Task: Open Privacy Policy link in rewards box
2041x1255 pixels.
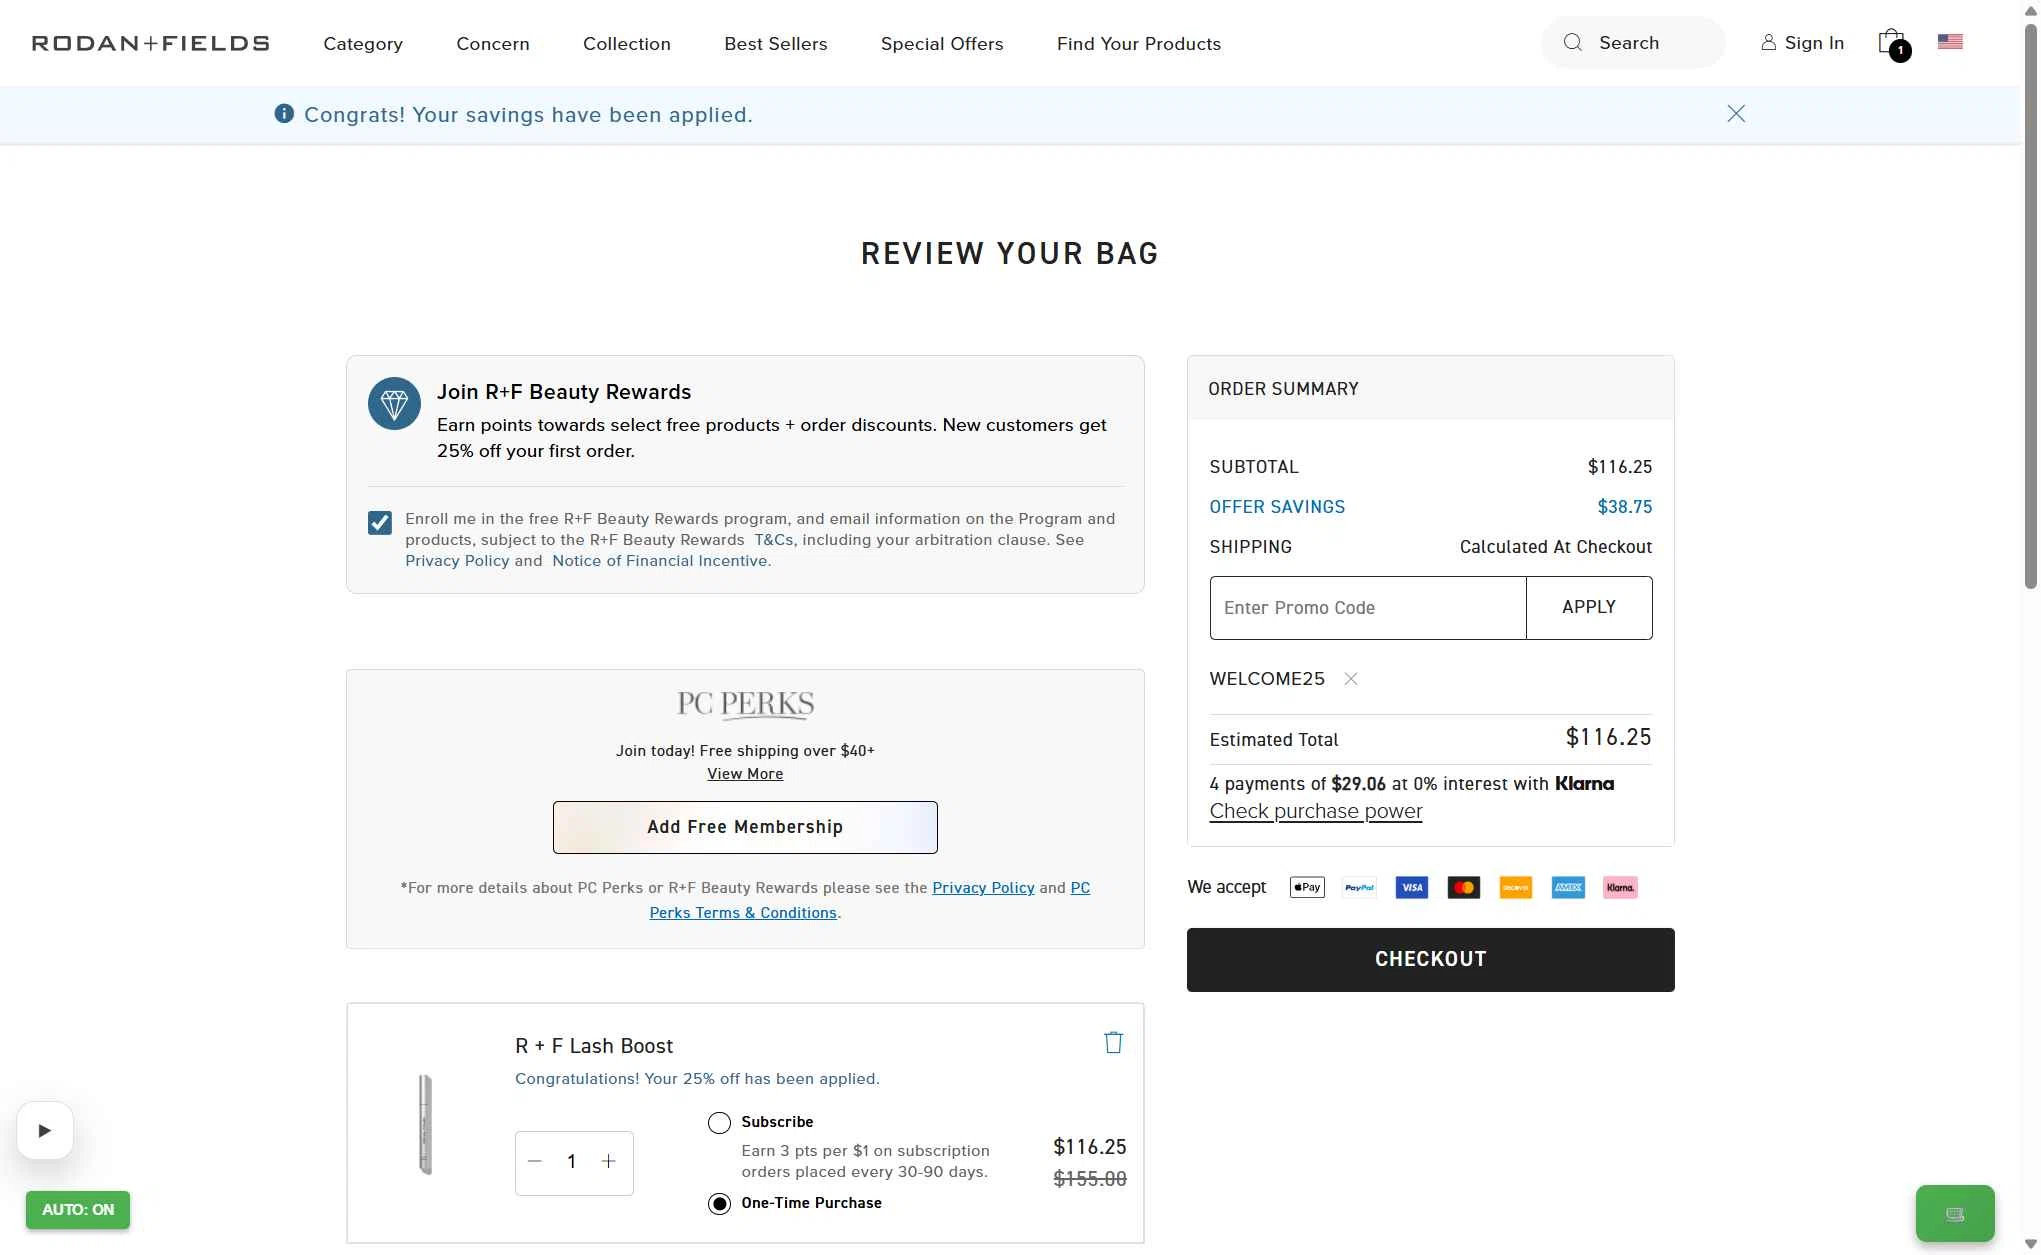Action: [x=457, y=561]
